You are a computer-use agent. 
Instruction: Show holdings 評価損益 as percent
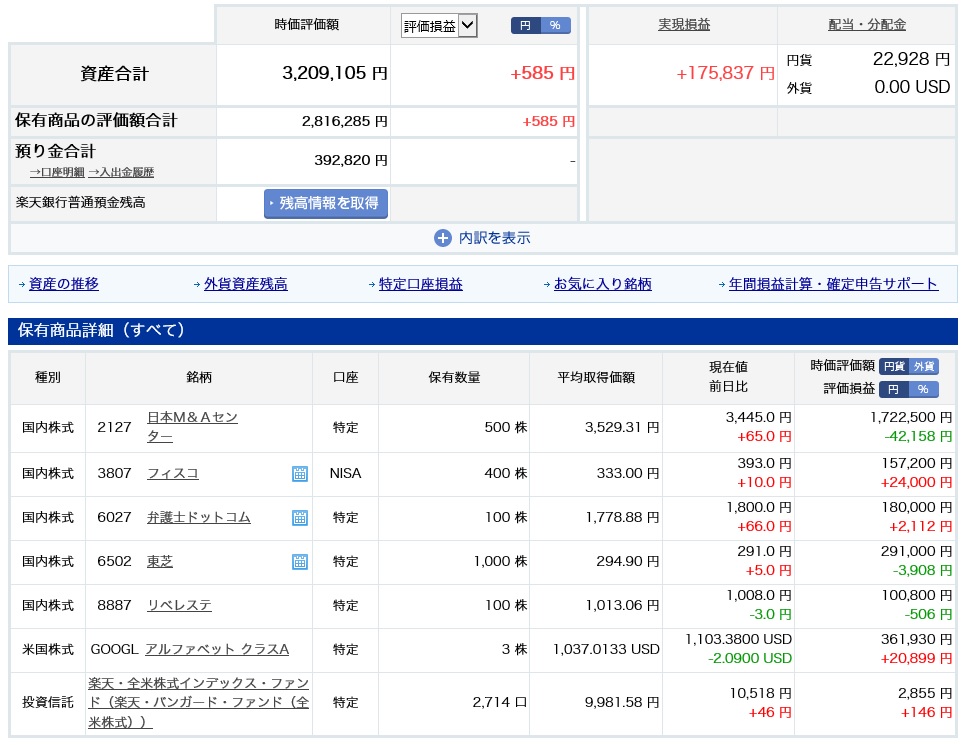tap(924, 389)
